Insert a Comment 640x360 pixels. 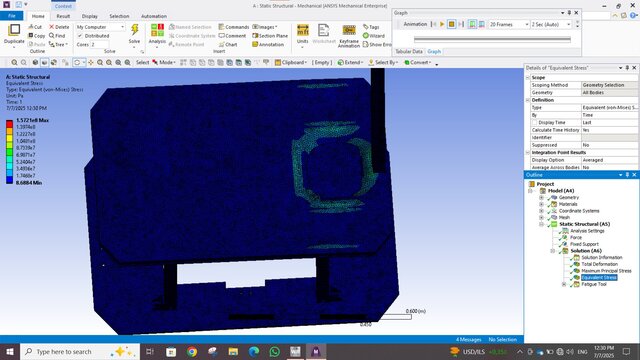[x=232, y=36]
